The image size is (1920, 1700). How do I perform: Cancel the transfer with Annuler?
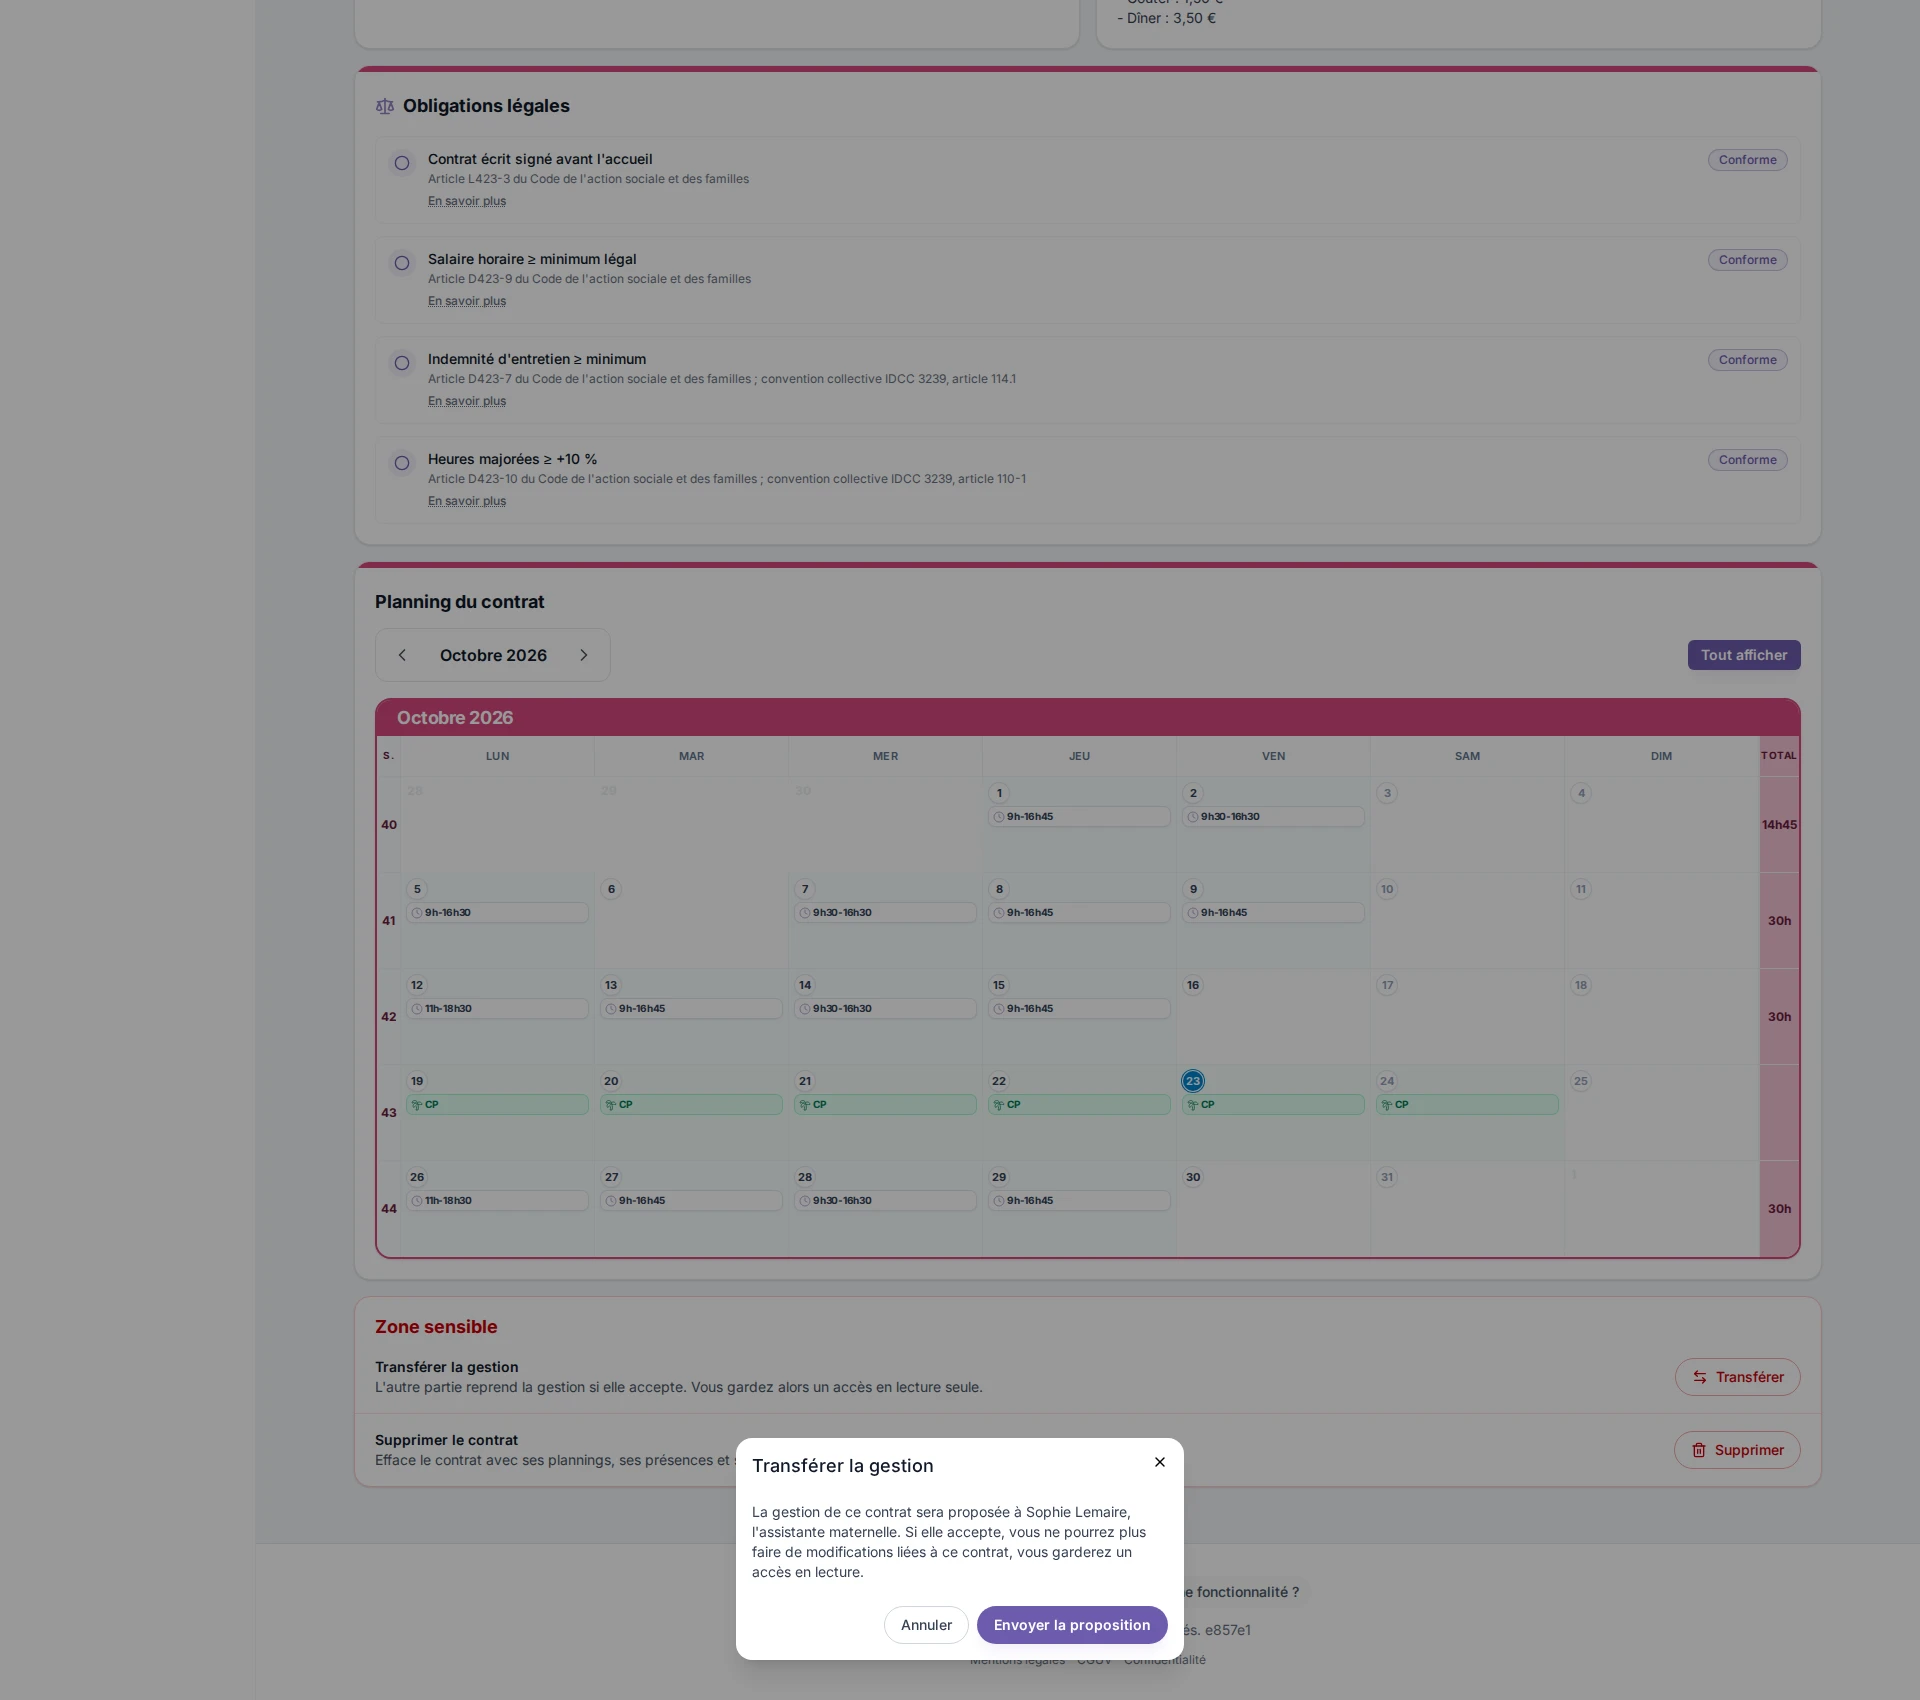click(926, 1625)
